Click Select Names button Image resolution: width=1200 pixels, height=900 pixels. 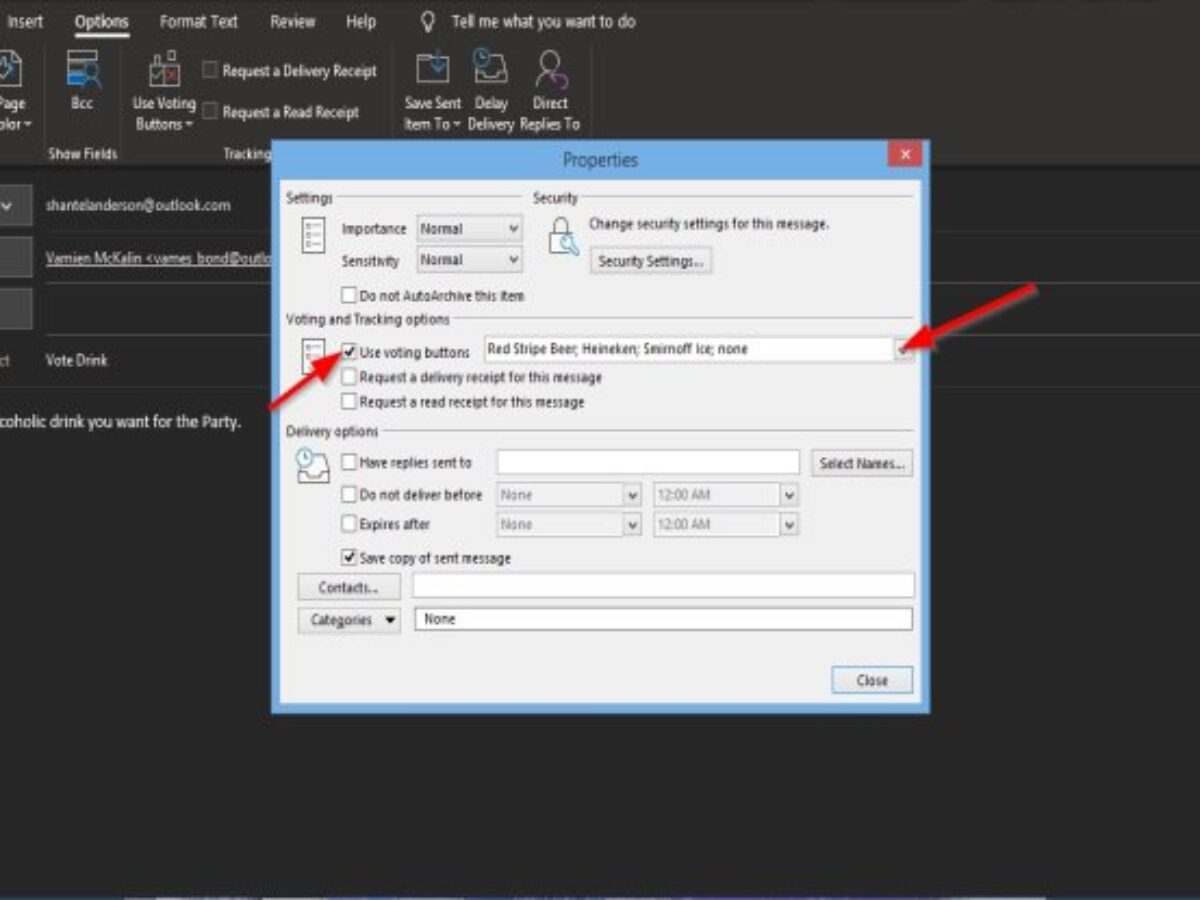862,463
